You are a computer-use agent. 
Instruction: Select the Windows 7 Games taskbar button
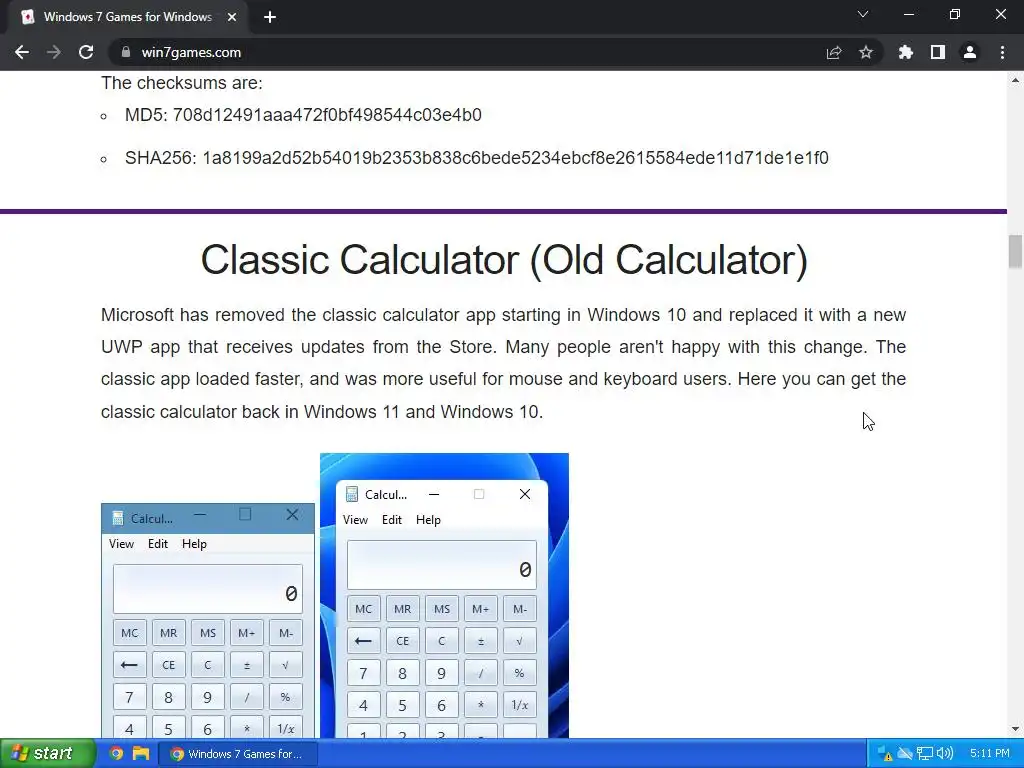[x=238, y=754]
